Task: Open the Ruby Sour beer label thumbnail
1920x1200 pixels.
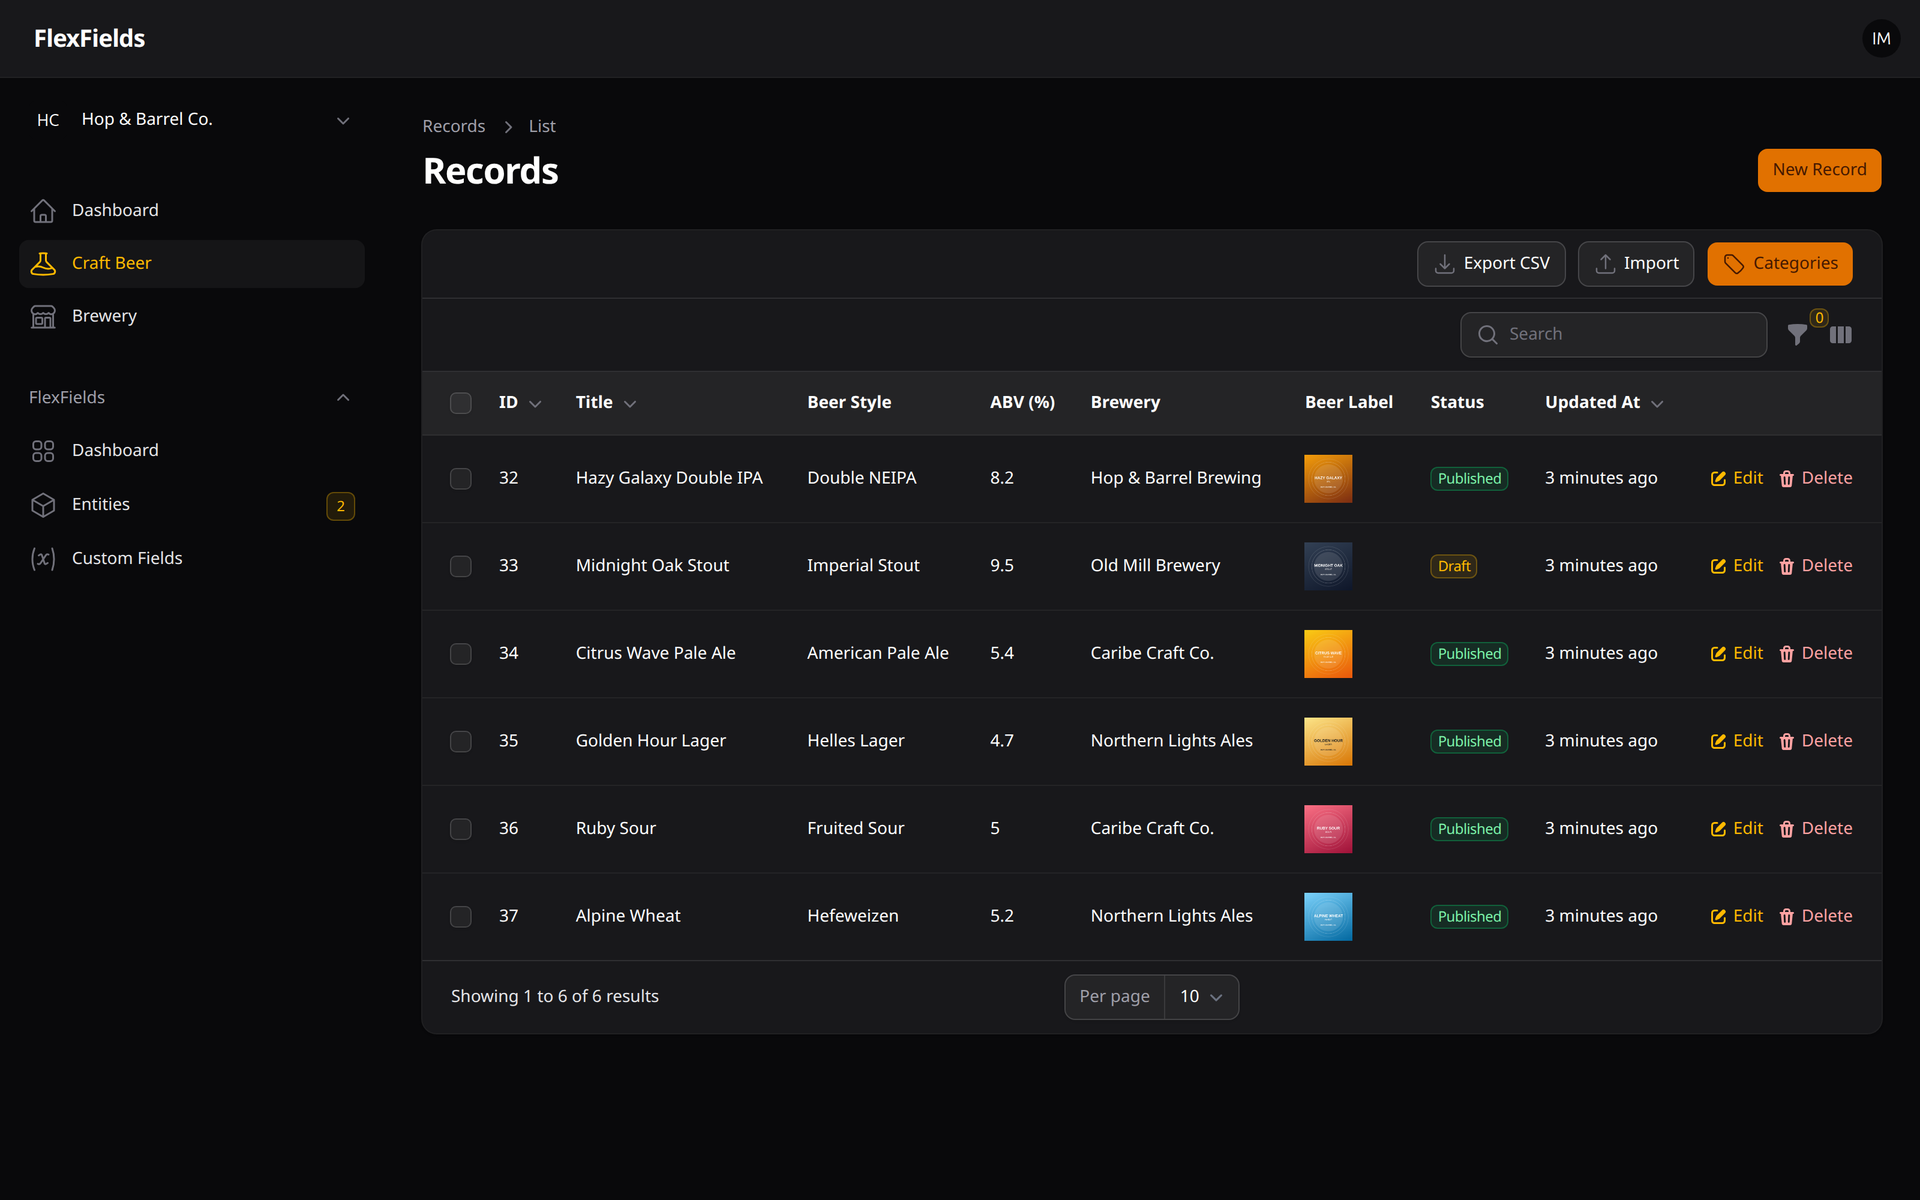Action: point(1328,829)
